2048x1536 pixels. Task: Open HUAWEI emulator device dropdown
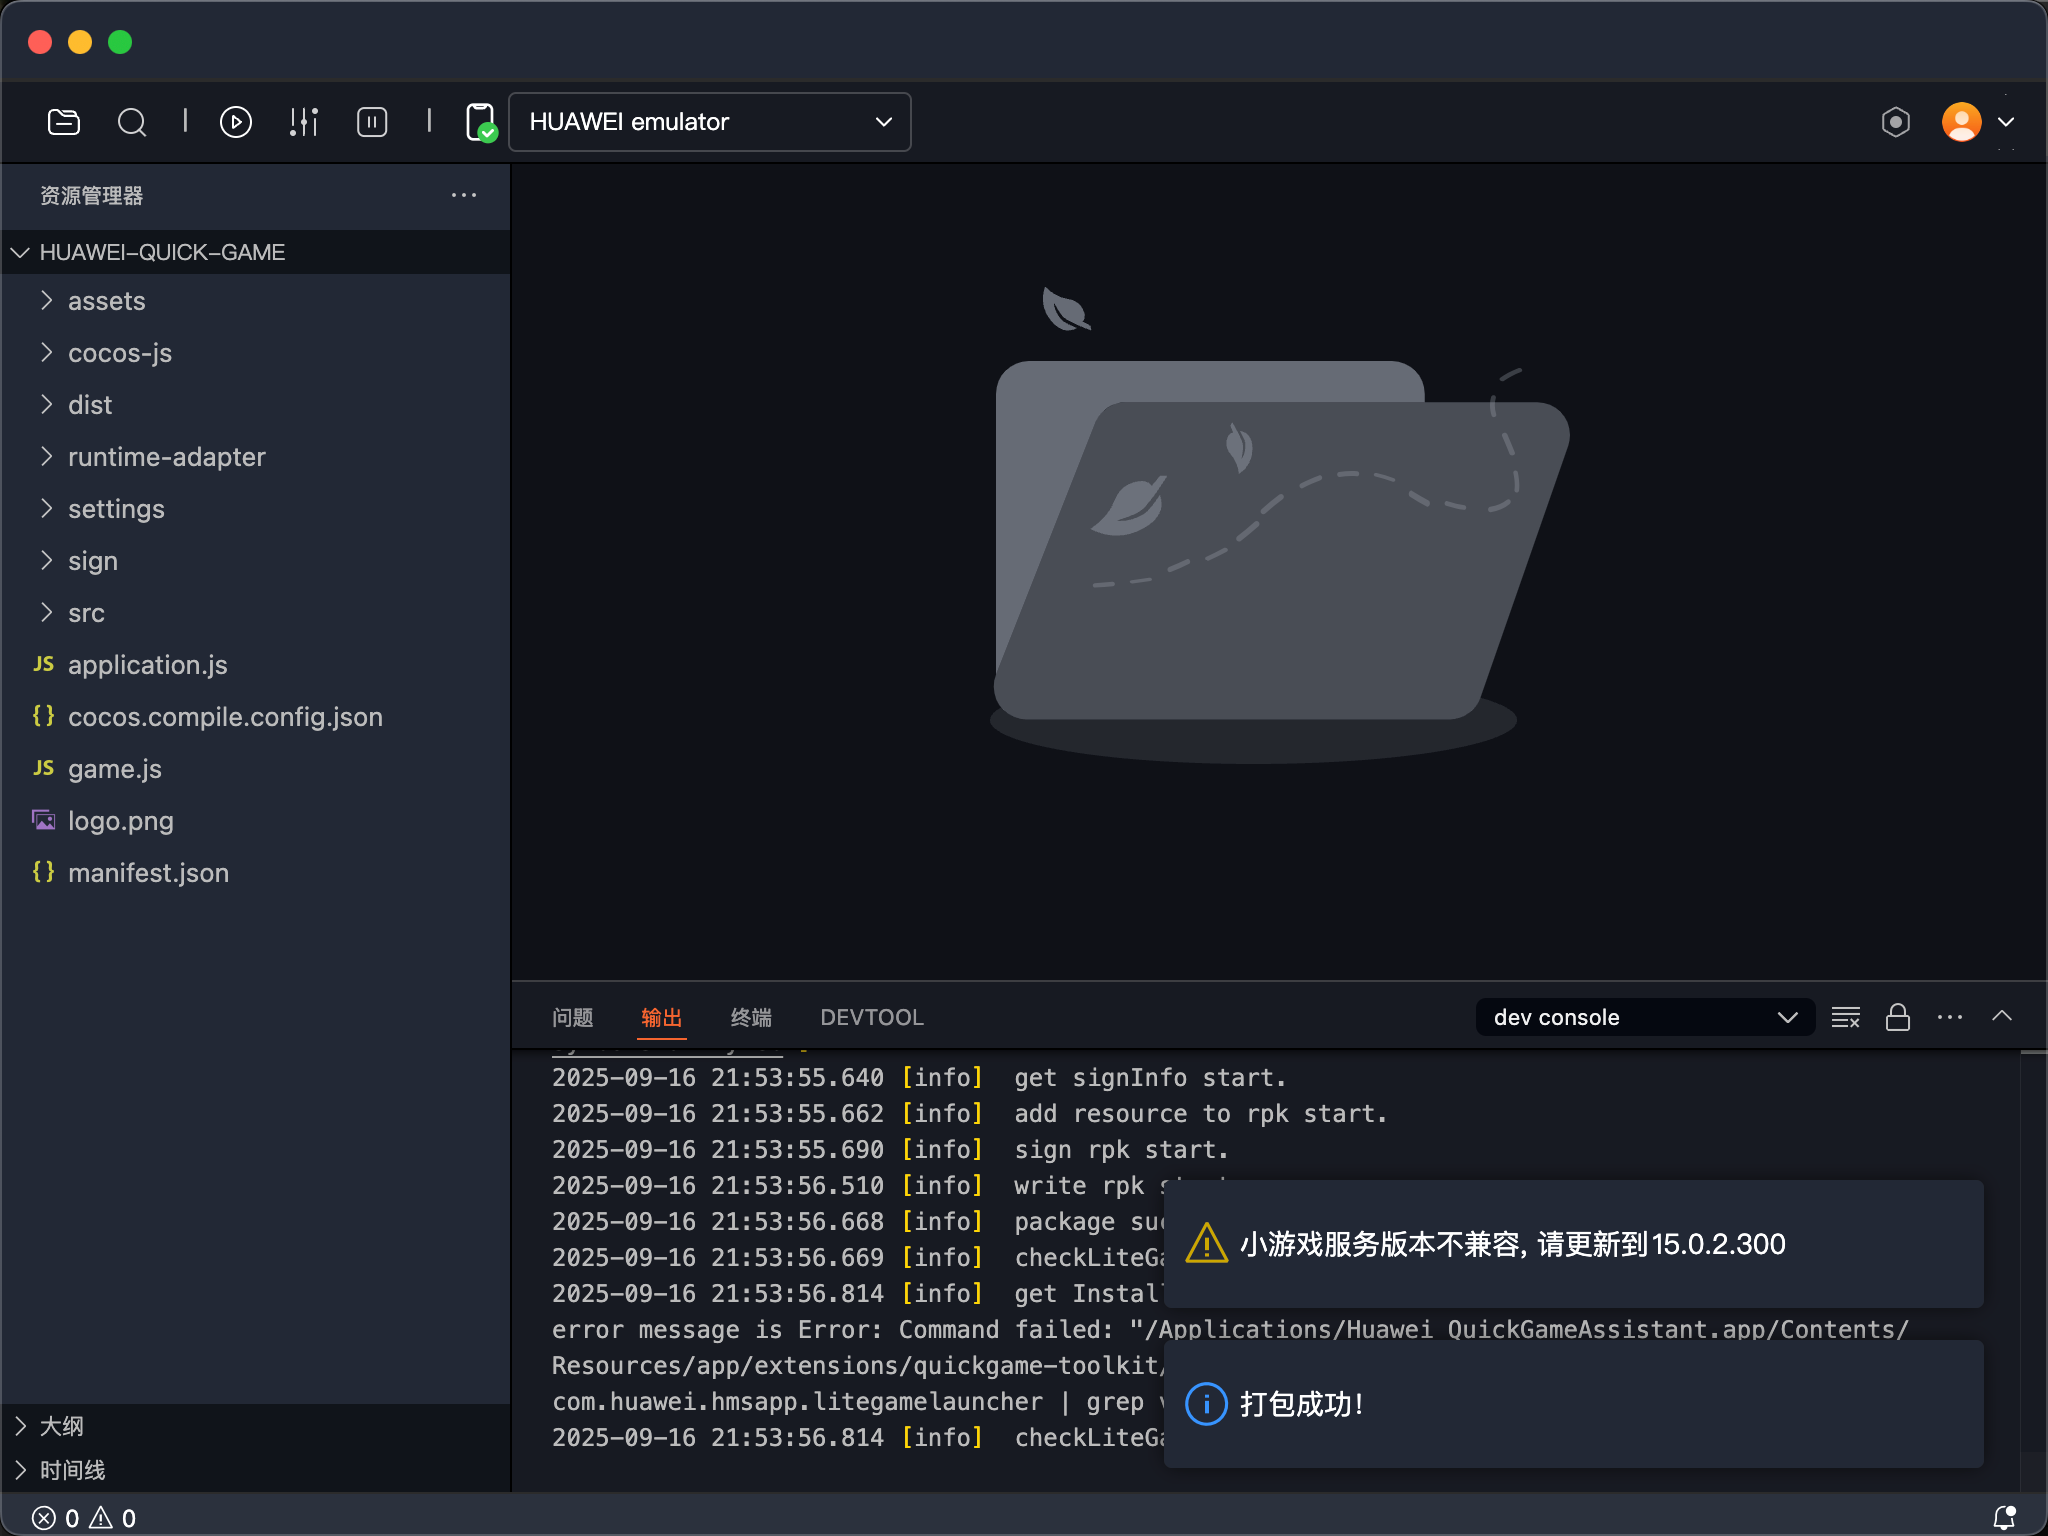click(709, 122)
